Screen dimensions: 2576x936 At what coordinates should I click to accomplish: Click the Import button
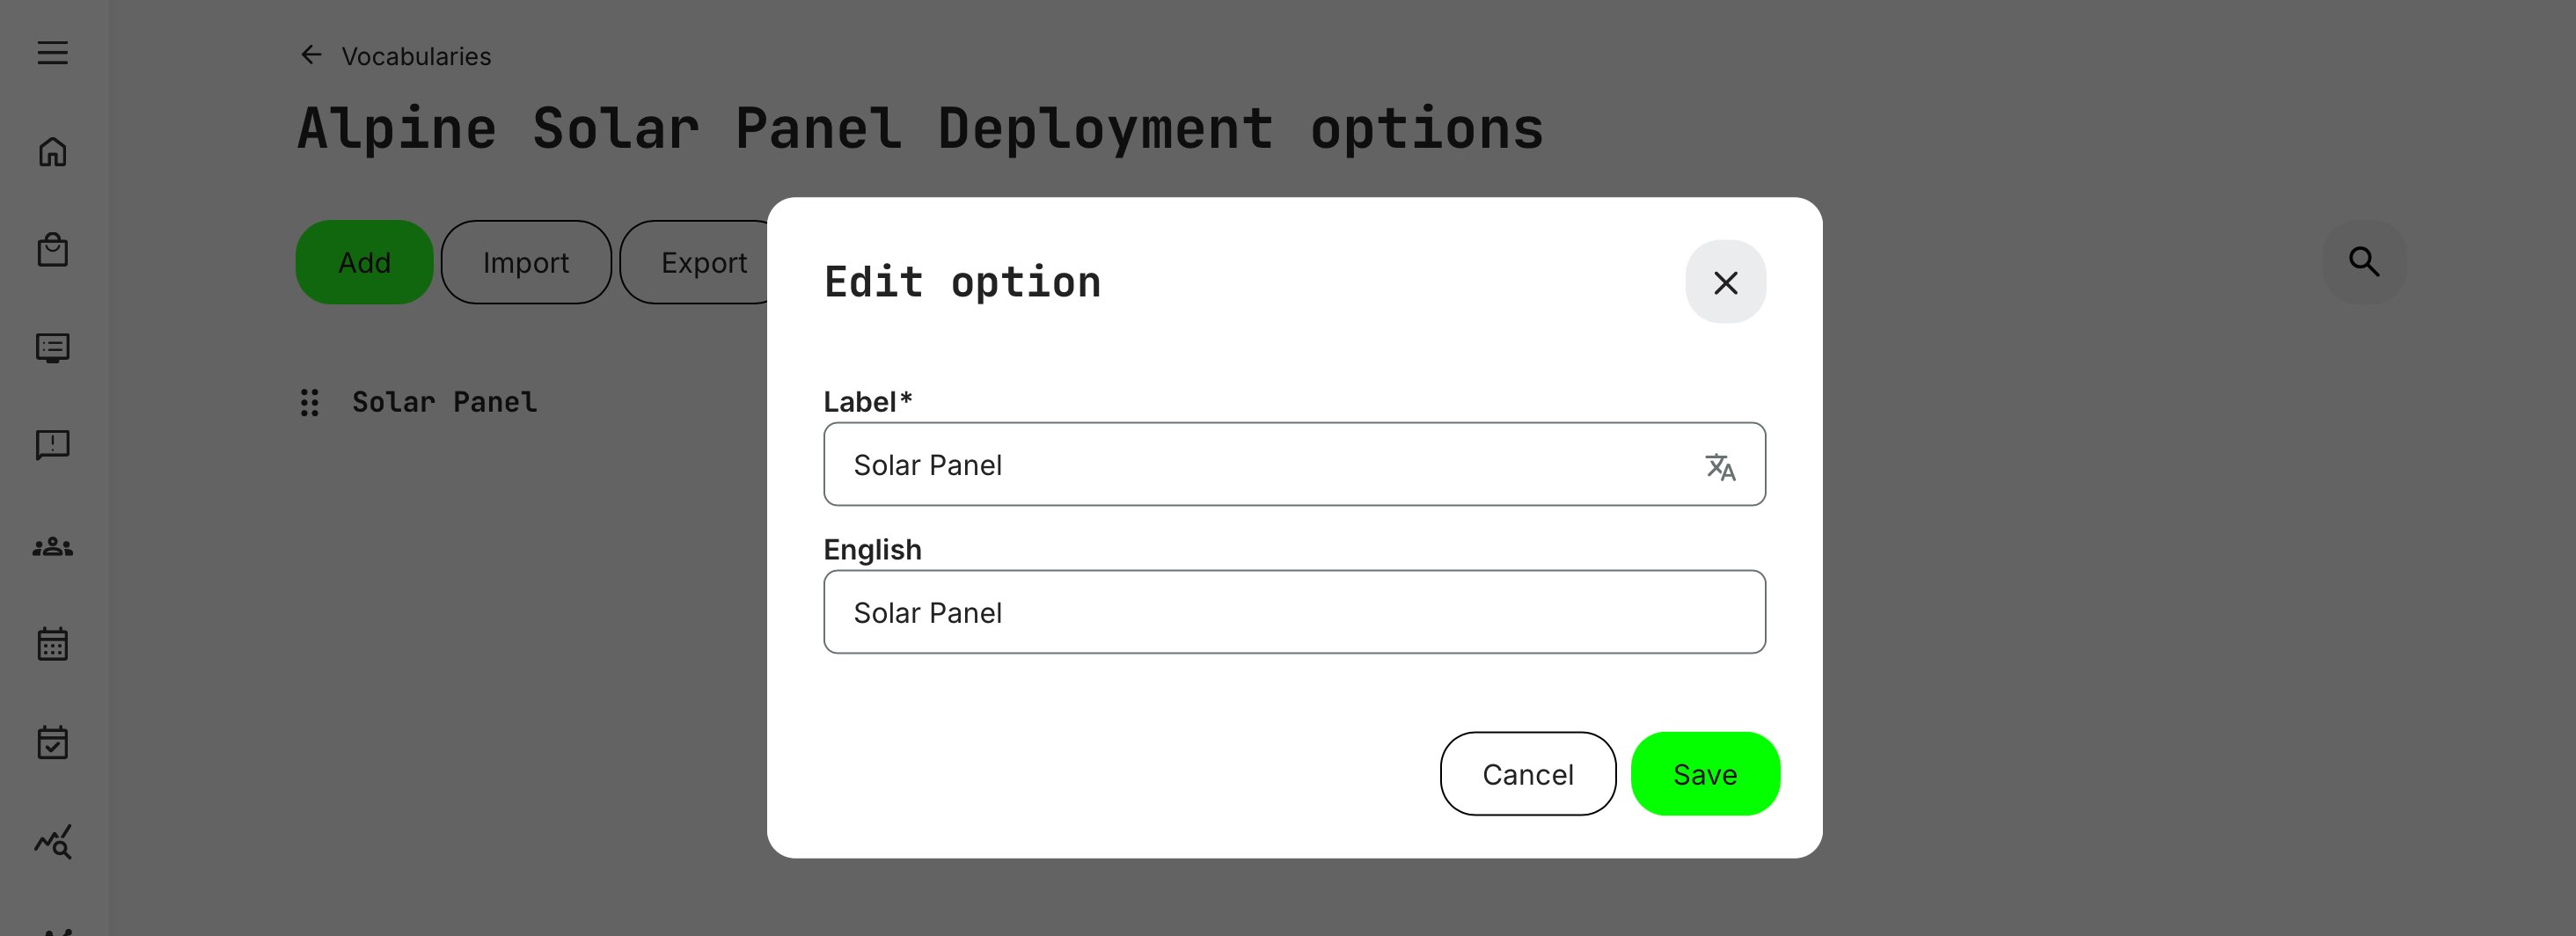point(526,262)
